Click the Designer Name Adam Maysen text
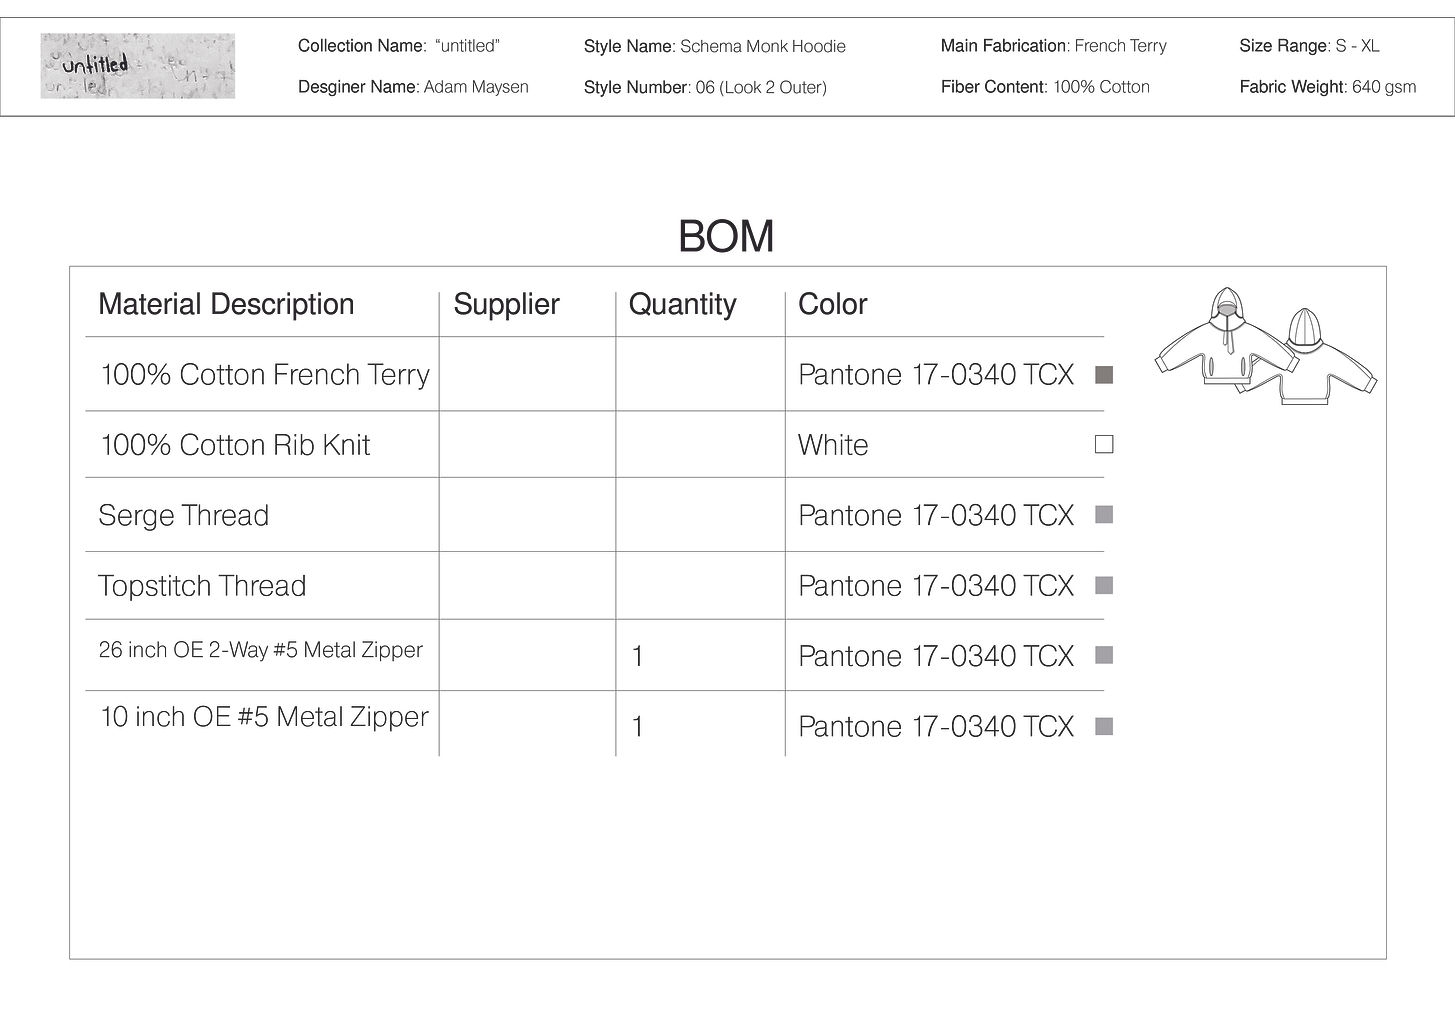This screenshot has width=1455, height=1029. (x=413, y=87)
